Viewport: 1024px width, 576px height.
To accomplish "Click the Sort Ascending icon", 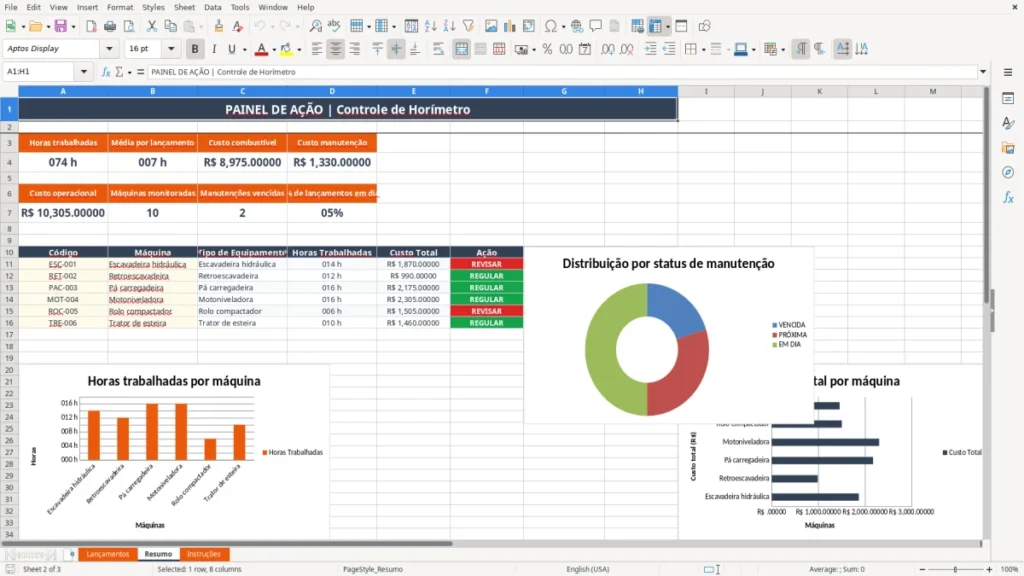I will tap(430, 26).
